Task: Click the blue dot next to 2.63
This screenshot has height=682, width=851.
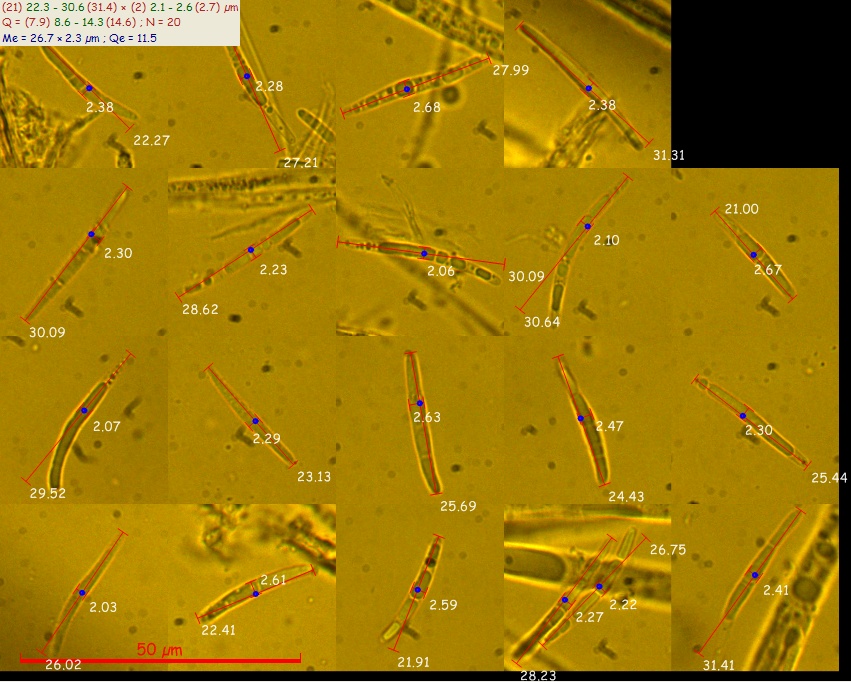Action: [x=420, y=403]
